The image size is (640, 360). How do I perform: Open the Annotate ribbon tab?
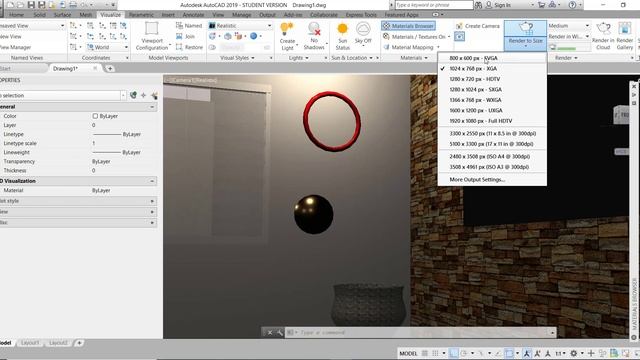[193, 15]
